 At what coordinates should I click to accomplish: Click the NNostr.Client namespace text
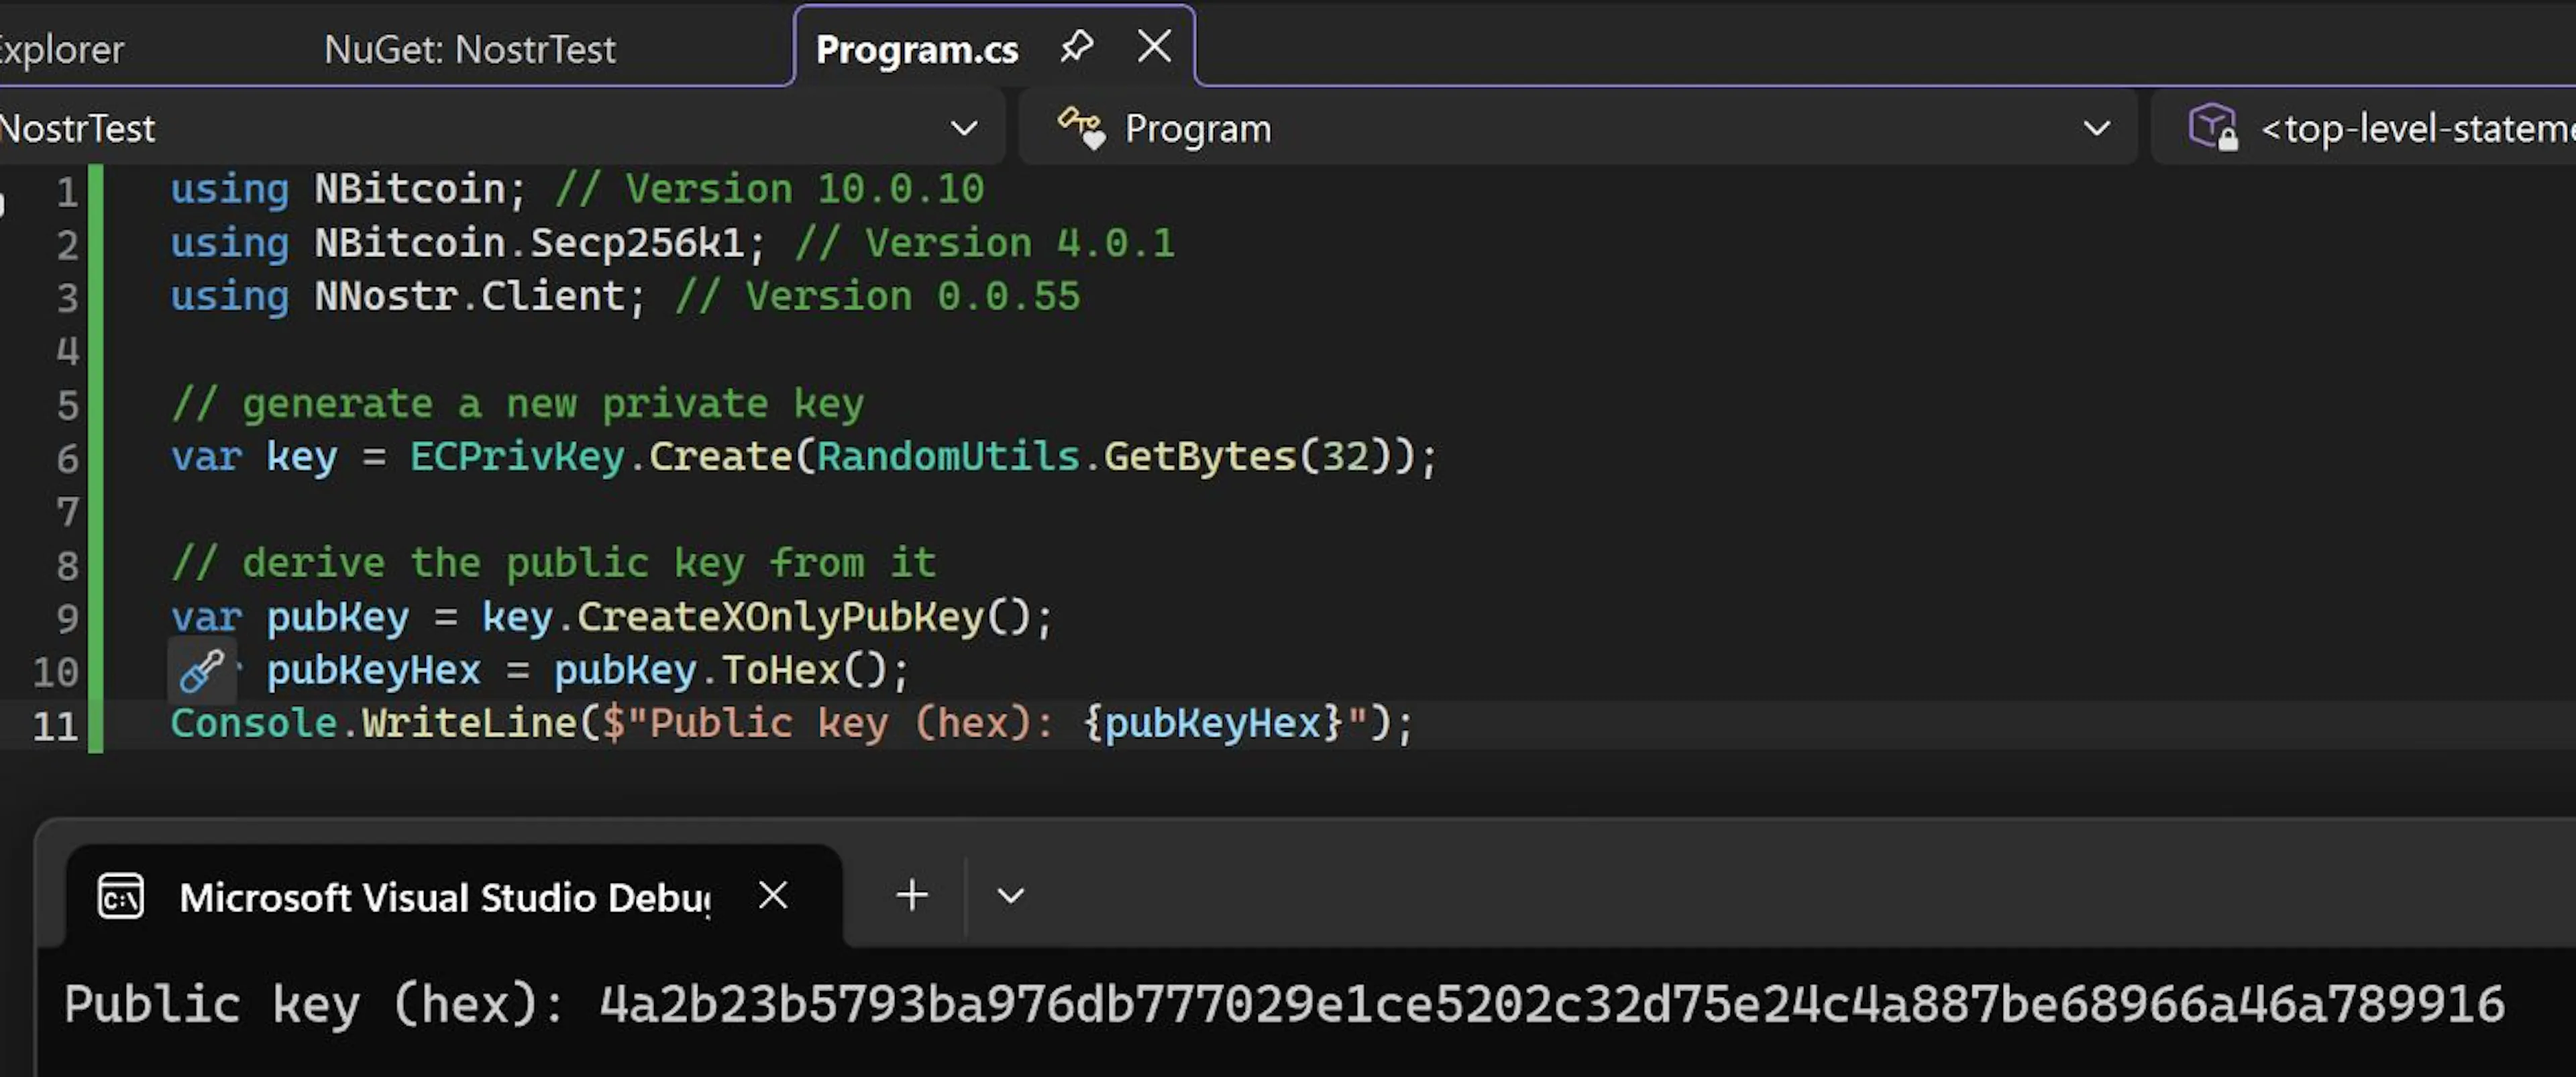pos(470,297)
